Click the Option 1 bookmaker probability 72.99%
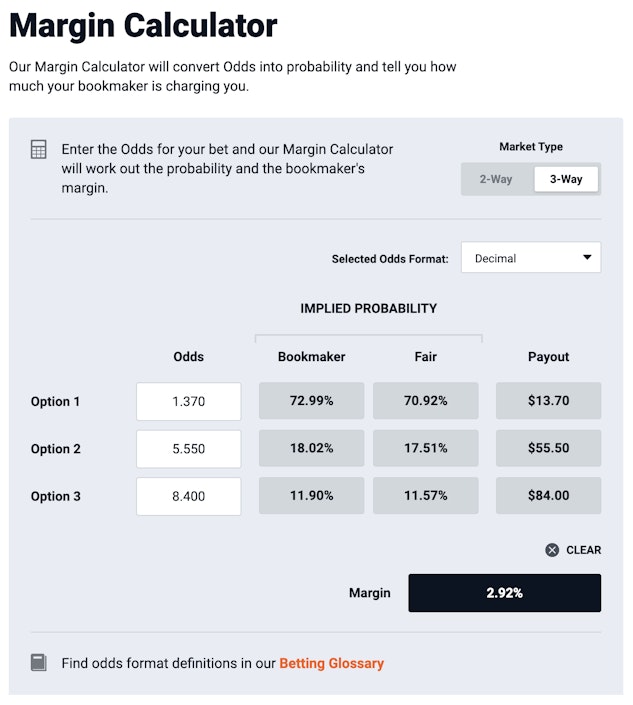The width and height of the screenshot is (633, 705). pos(312,401)
